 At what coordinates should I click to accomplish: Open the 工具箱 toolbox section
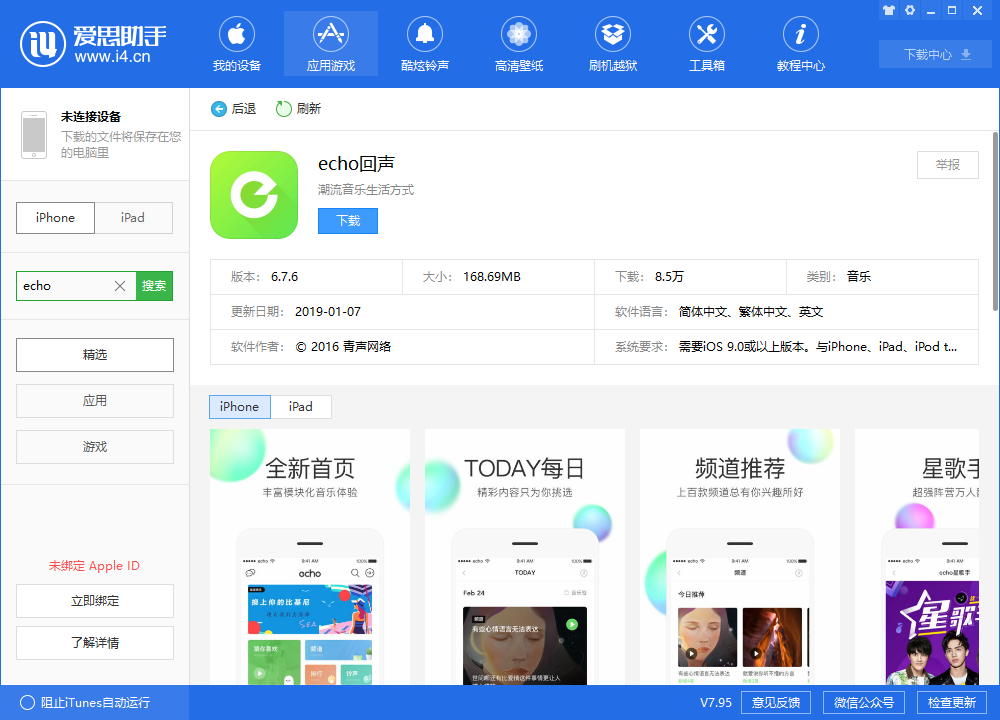pos(706,46)
